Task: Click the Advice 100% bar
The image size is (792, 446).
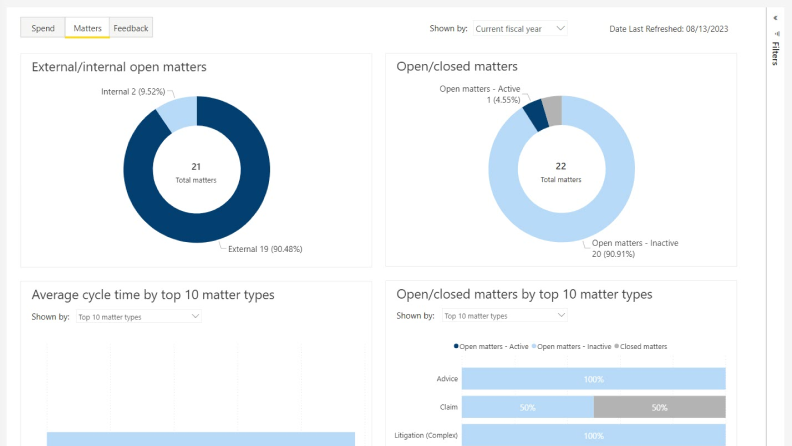Action: [593, 379]
